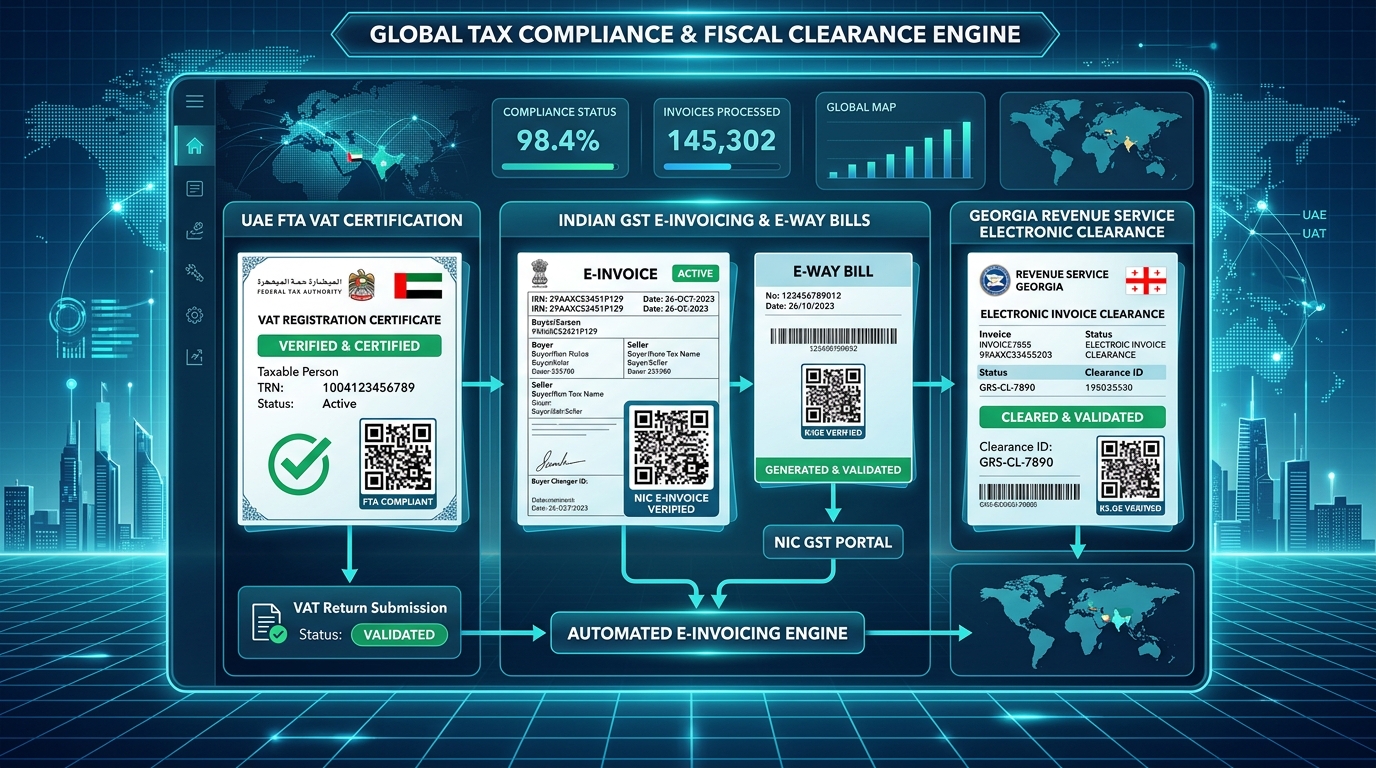
Task: Go to the Home icon in sidebar
Action: click(x=195, y=147)
